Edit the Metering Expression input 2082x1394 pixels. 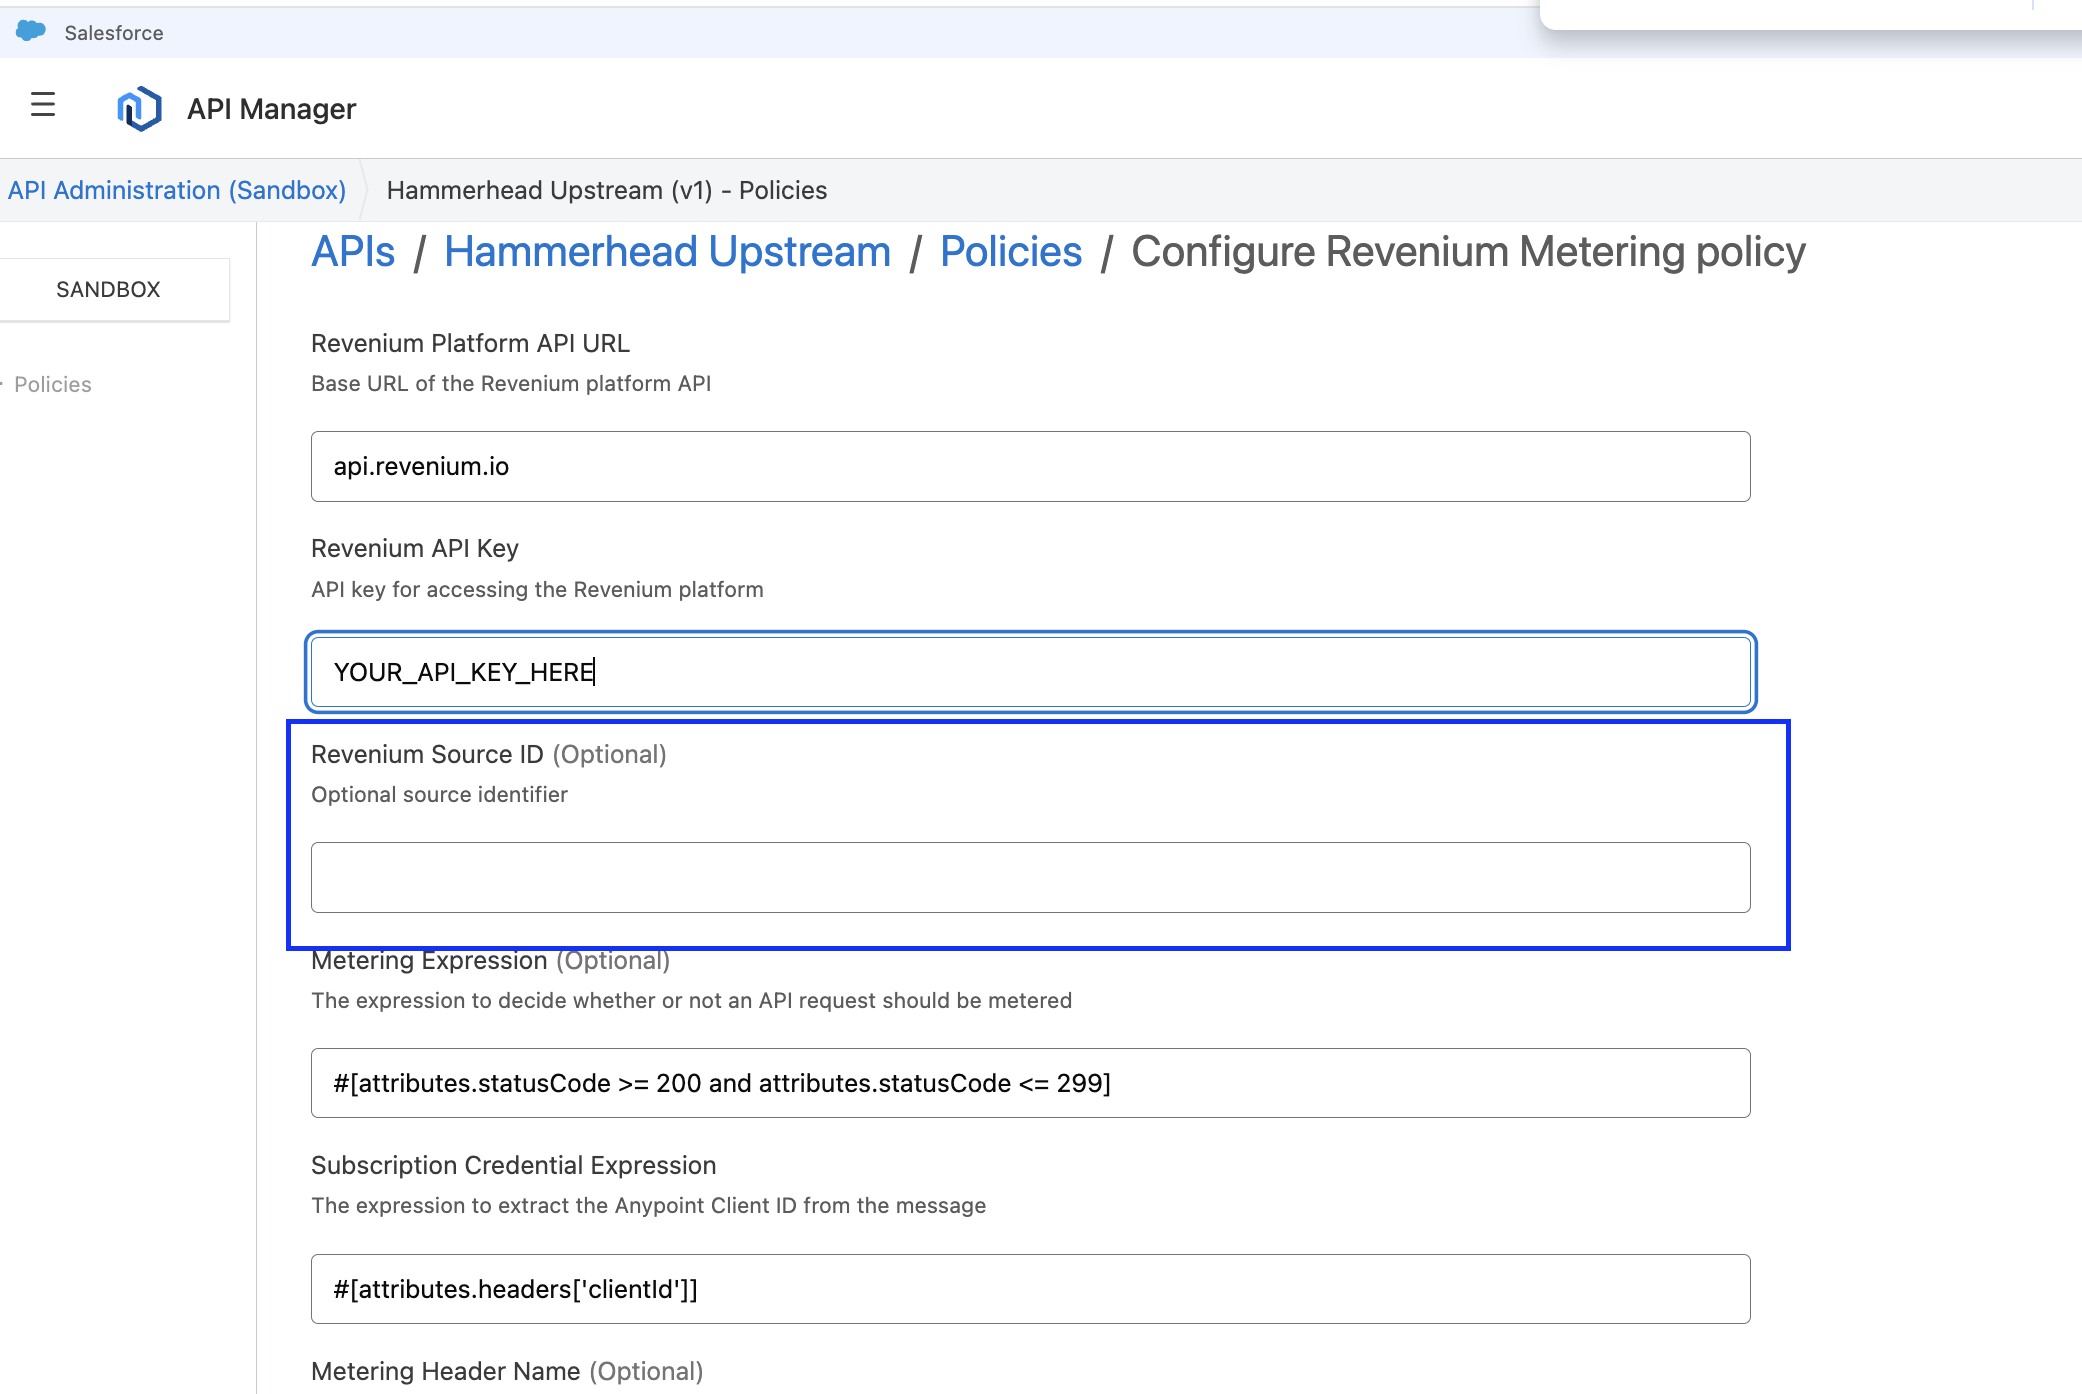click(x=1030, y=1083)
